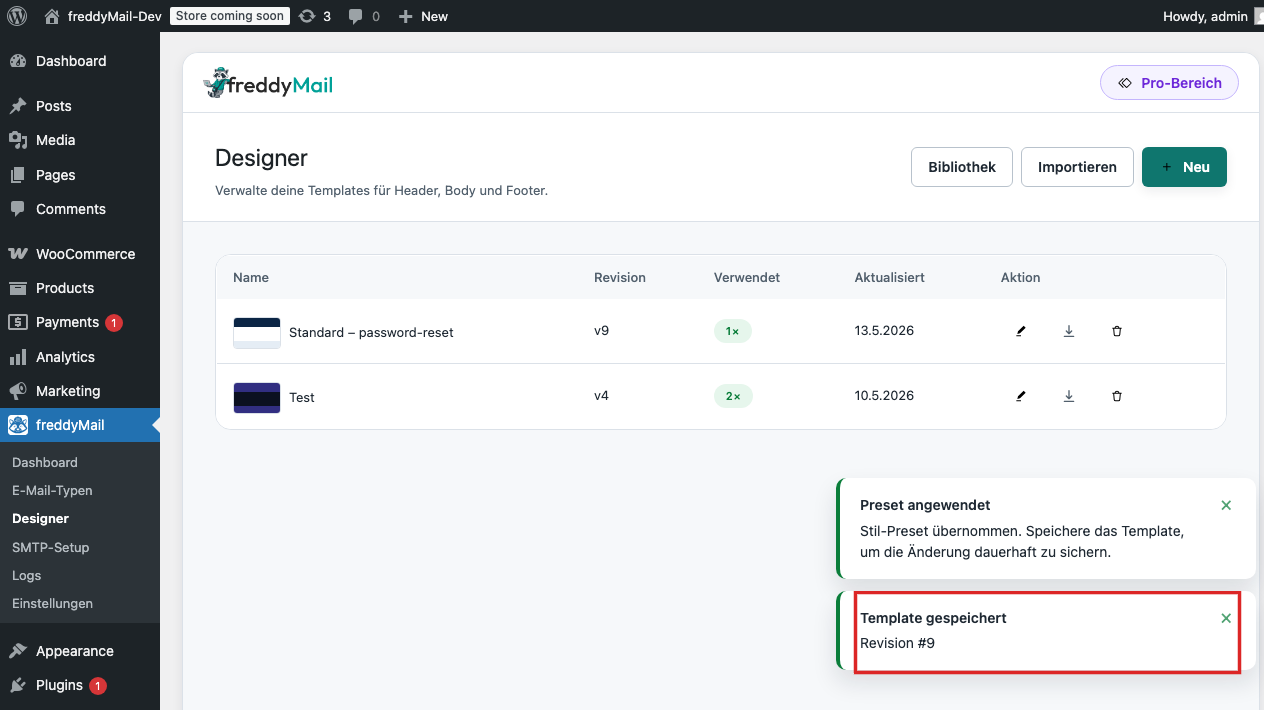
Task: Open the Logs submenu item
Action: coord(27,575)
